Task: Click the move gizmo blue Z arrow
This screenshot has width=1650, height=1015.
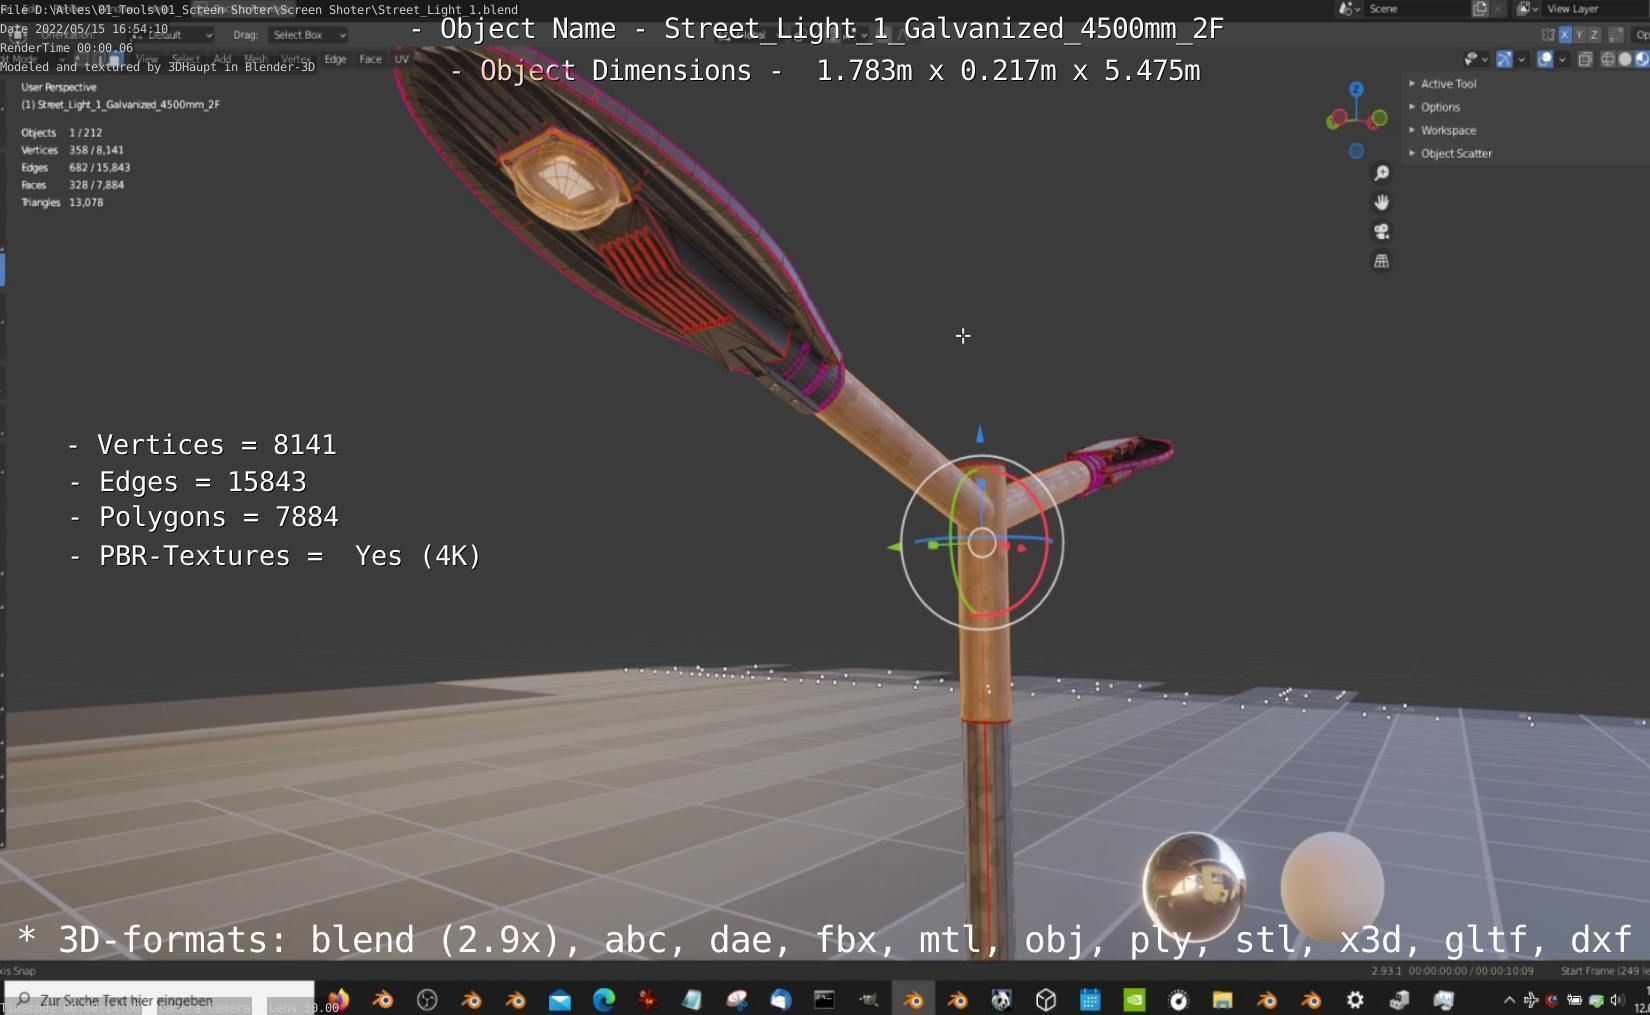Action: click(x=980, y=434)
